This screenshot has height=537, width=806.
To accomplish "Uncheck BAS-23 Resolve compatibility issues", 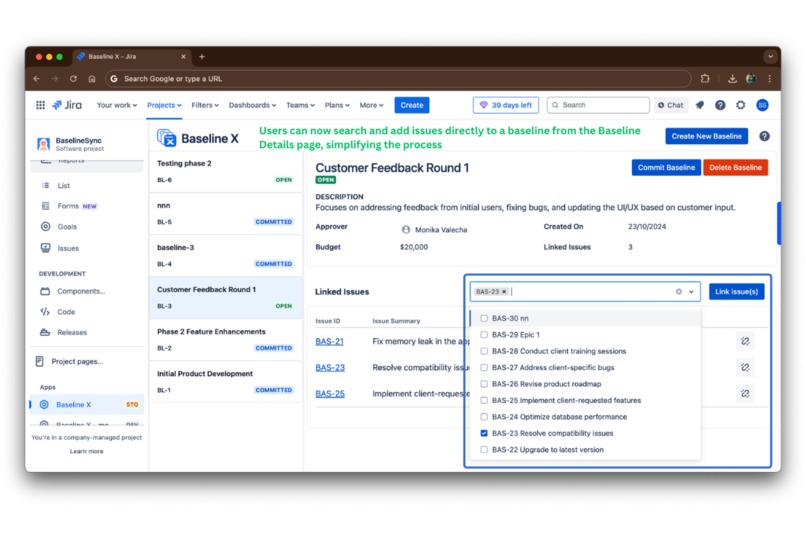I will click(484, 433).
